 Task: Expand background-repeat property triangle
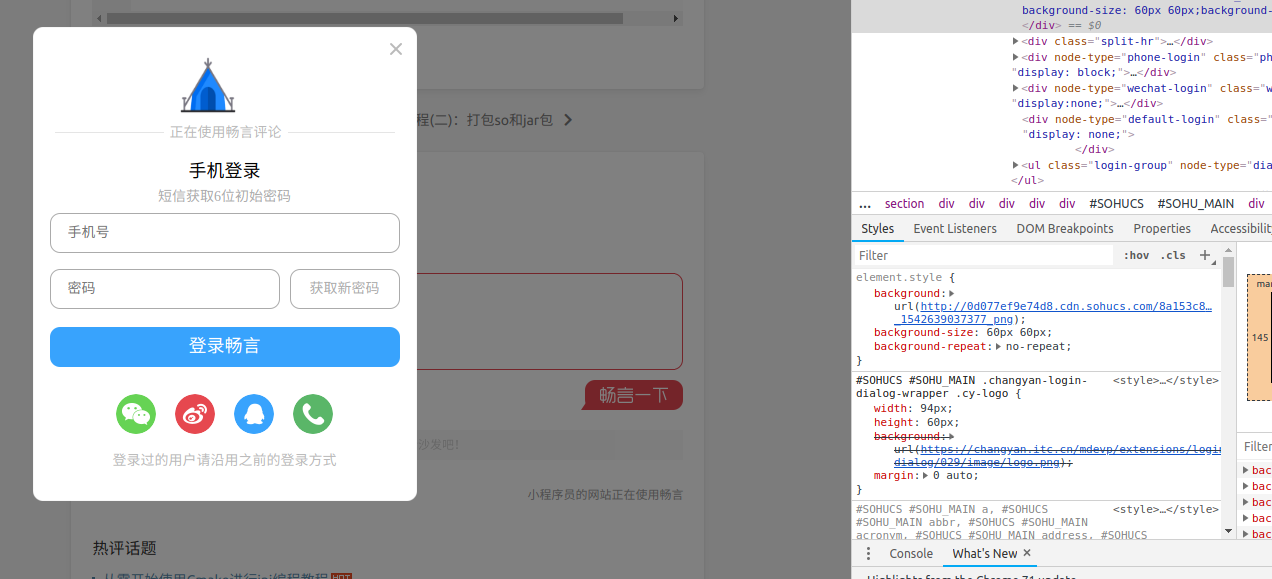[x=998, y=347]
